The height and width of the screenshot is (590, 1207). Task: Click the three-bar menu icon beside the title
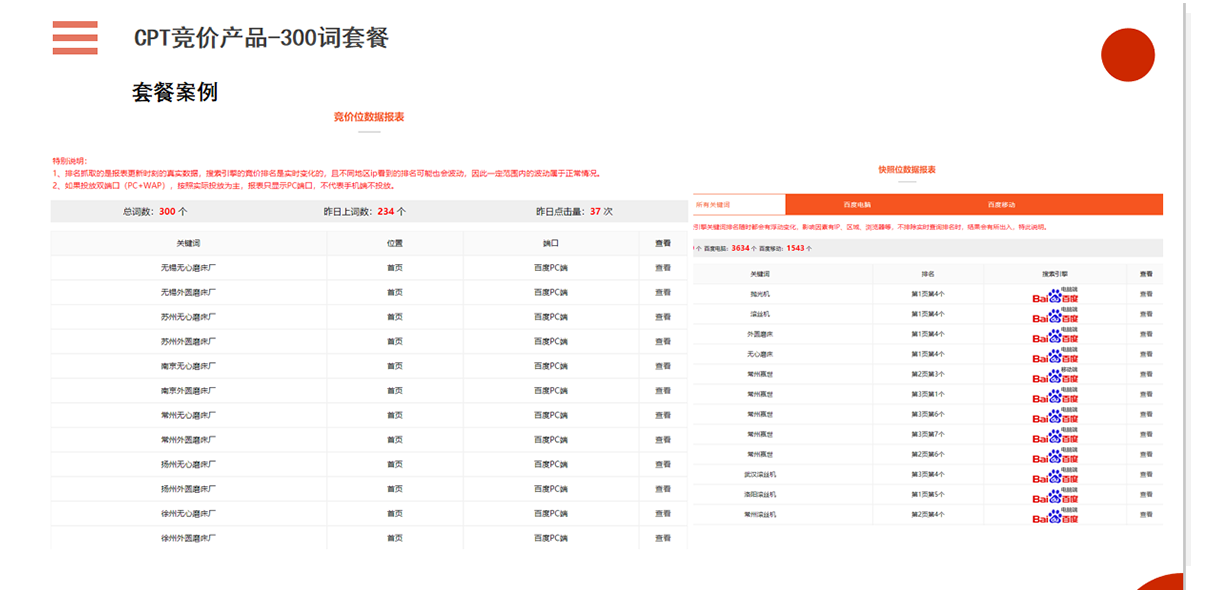tap(75, 38)
